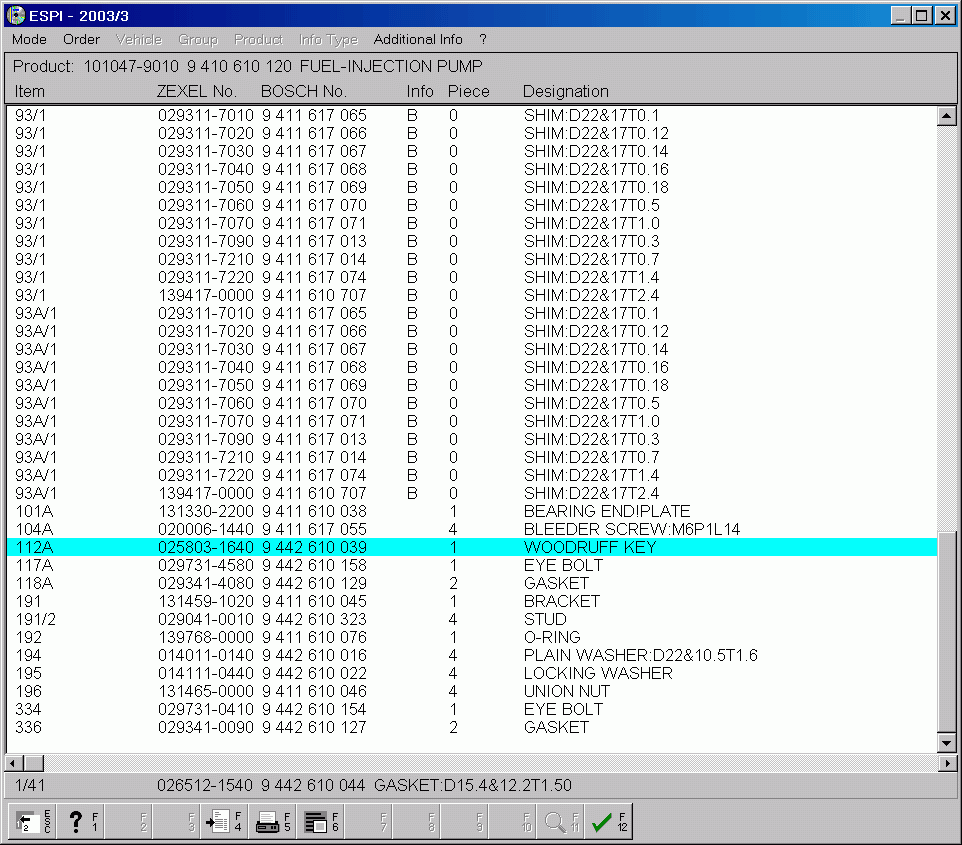962x845 pixels.
Task: Click the F4 insert-into-list icon
Action: click(x=225, y=821)
